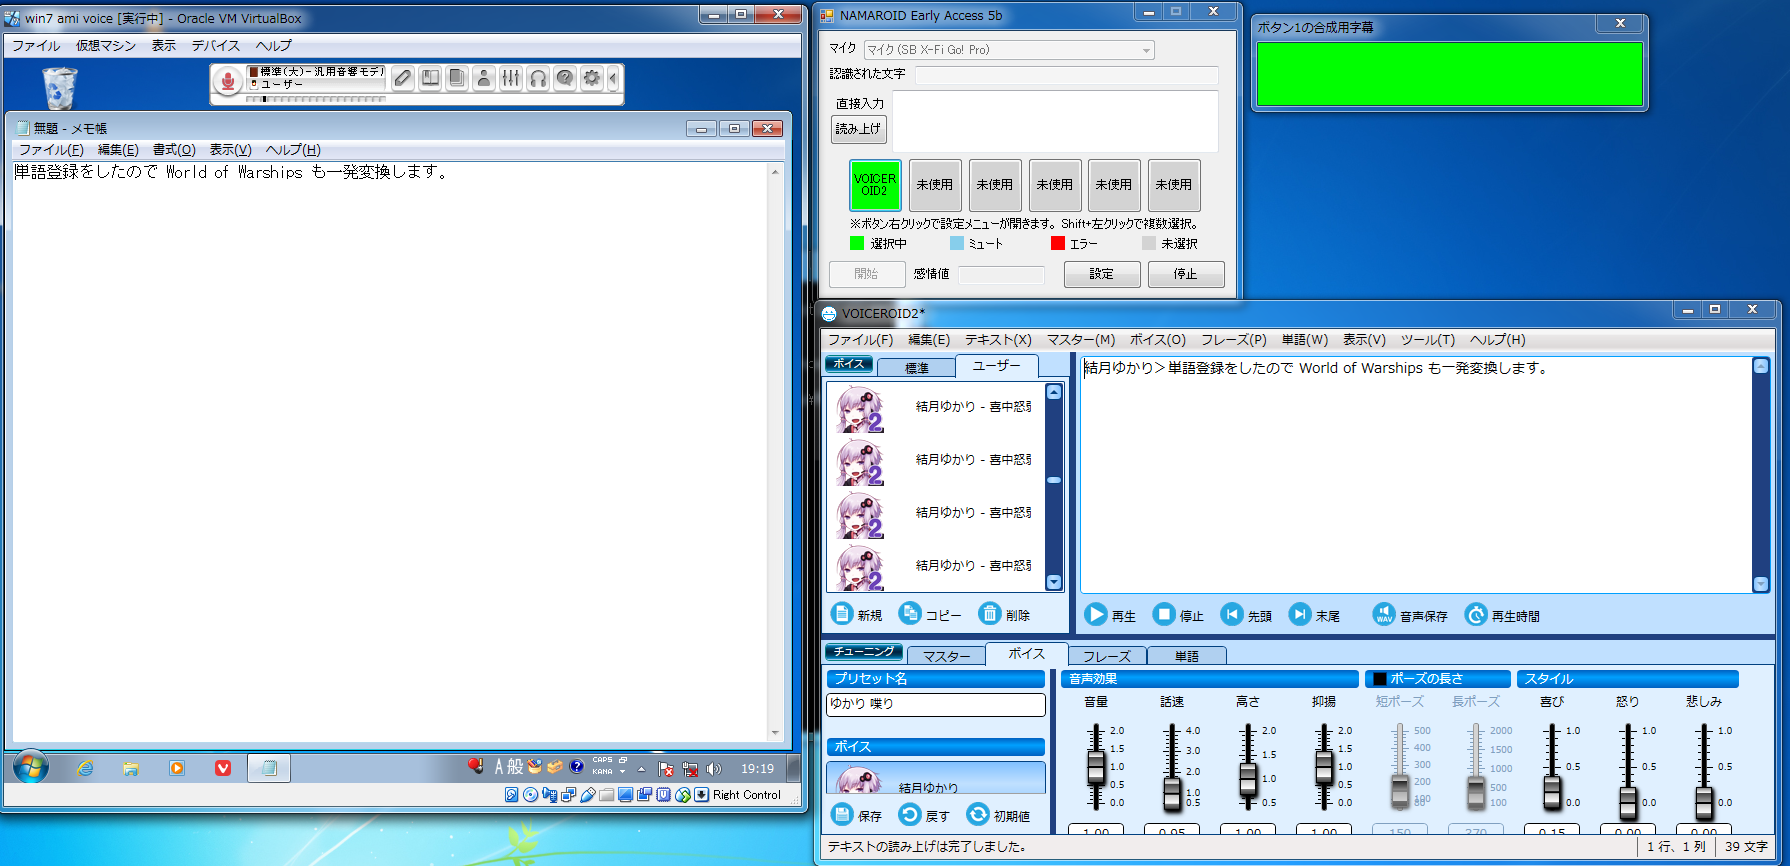Click the volume speaker icon in VM tray
1790x866 pixels.
(713, 769)
